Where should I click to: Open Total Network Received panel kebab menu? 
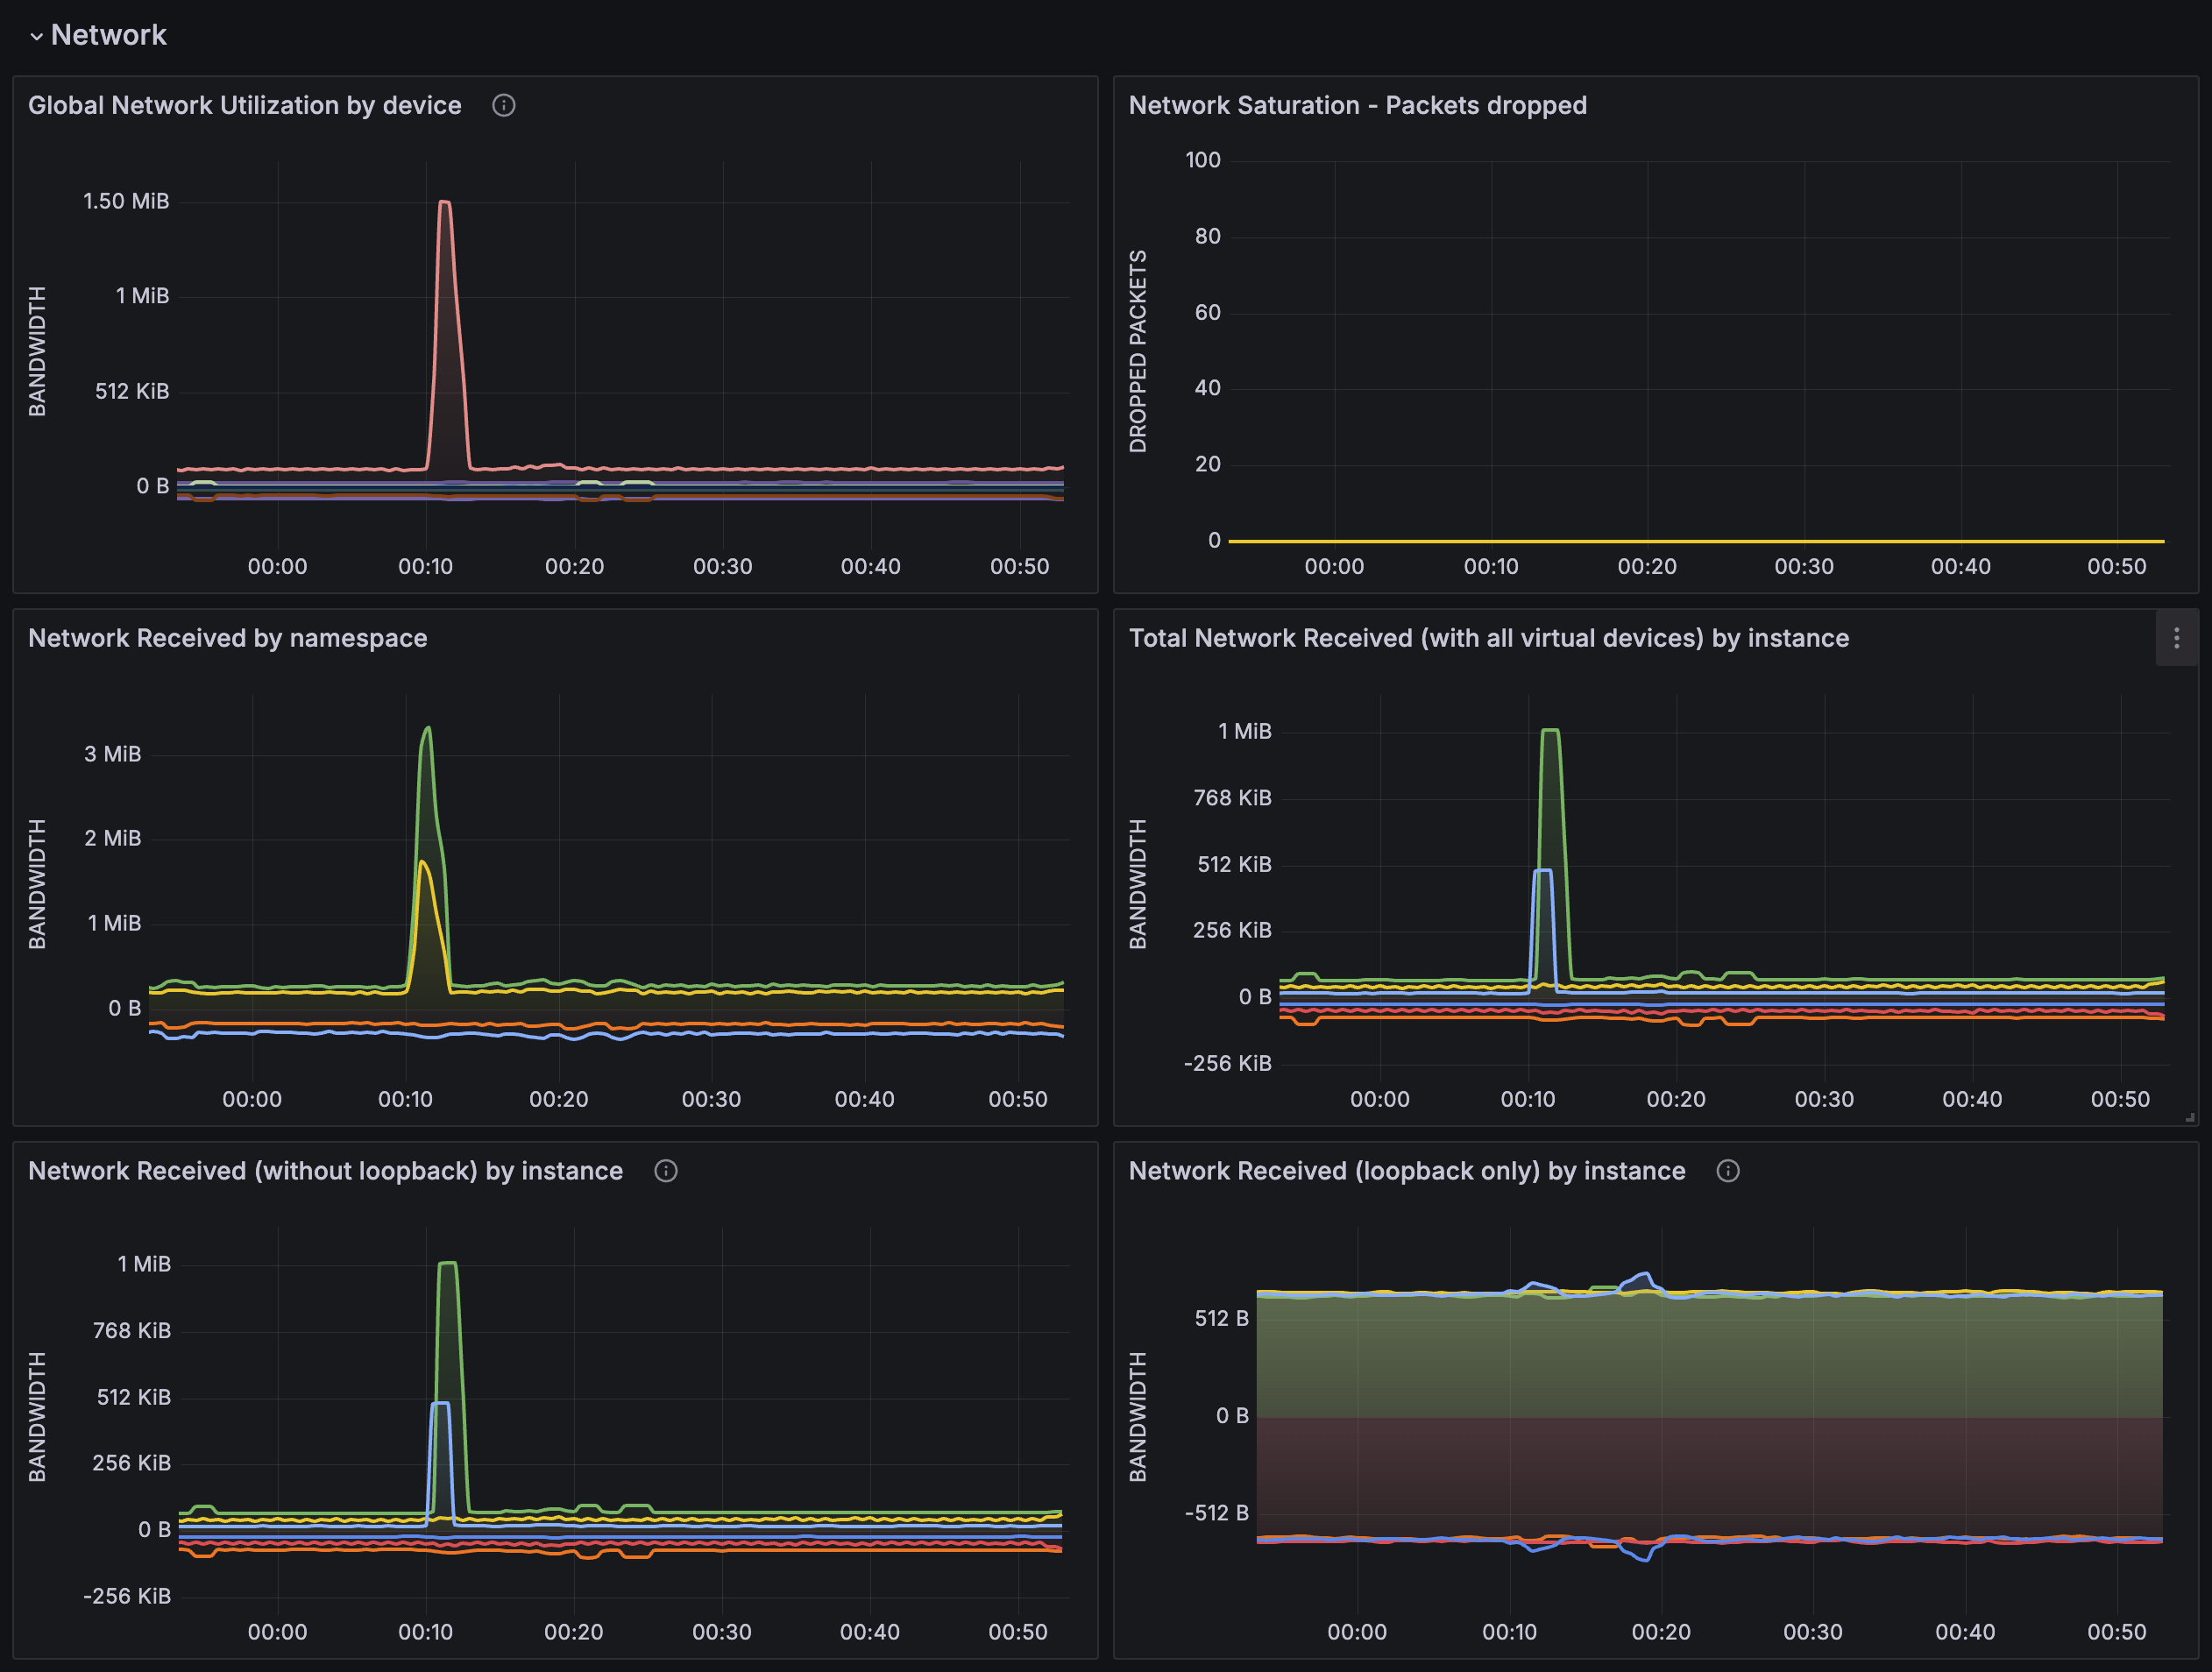coord(2176,638)
